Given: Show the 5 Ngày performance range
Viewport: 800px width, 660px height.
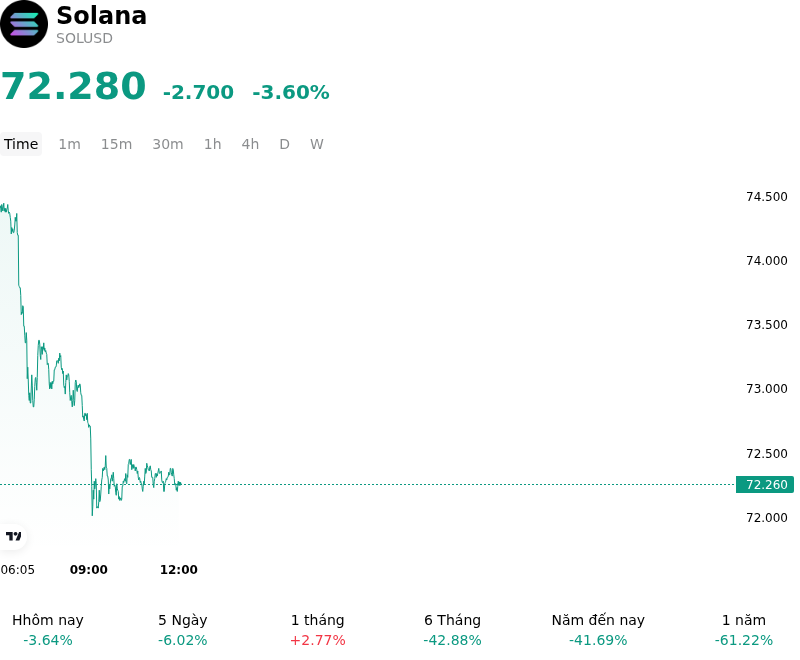Looking at the screenshot, I should coord(183,630).
